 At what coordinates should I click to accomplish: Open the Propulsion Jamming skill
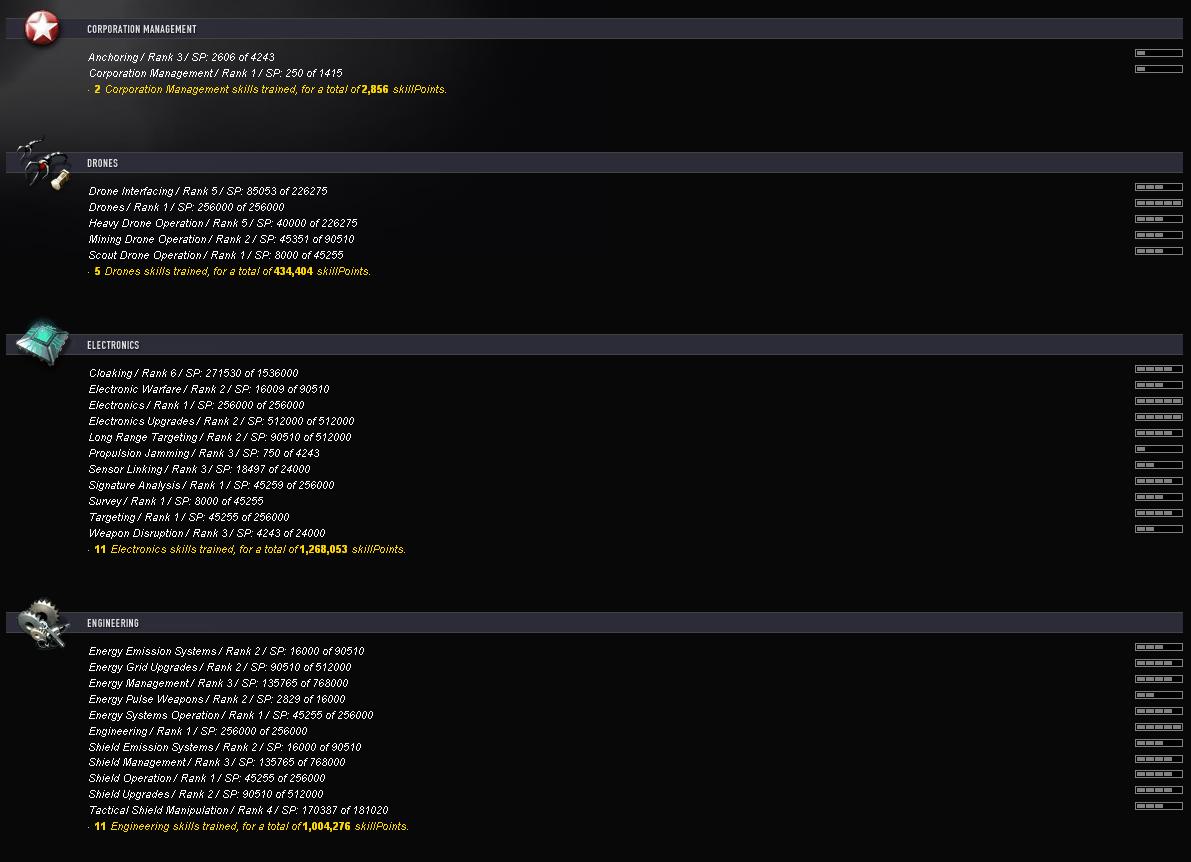pos(204,453)
